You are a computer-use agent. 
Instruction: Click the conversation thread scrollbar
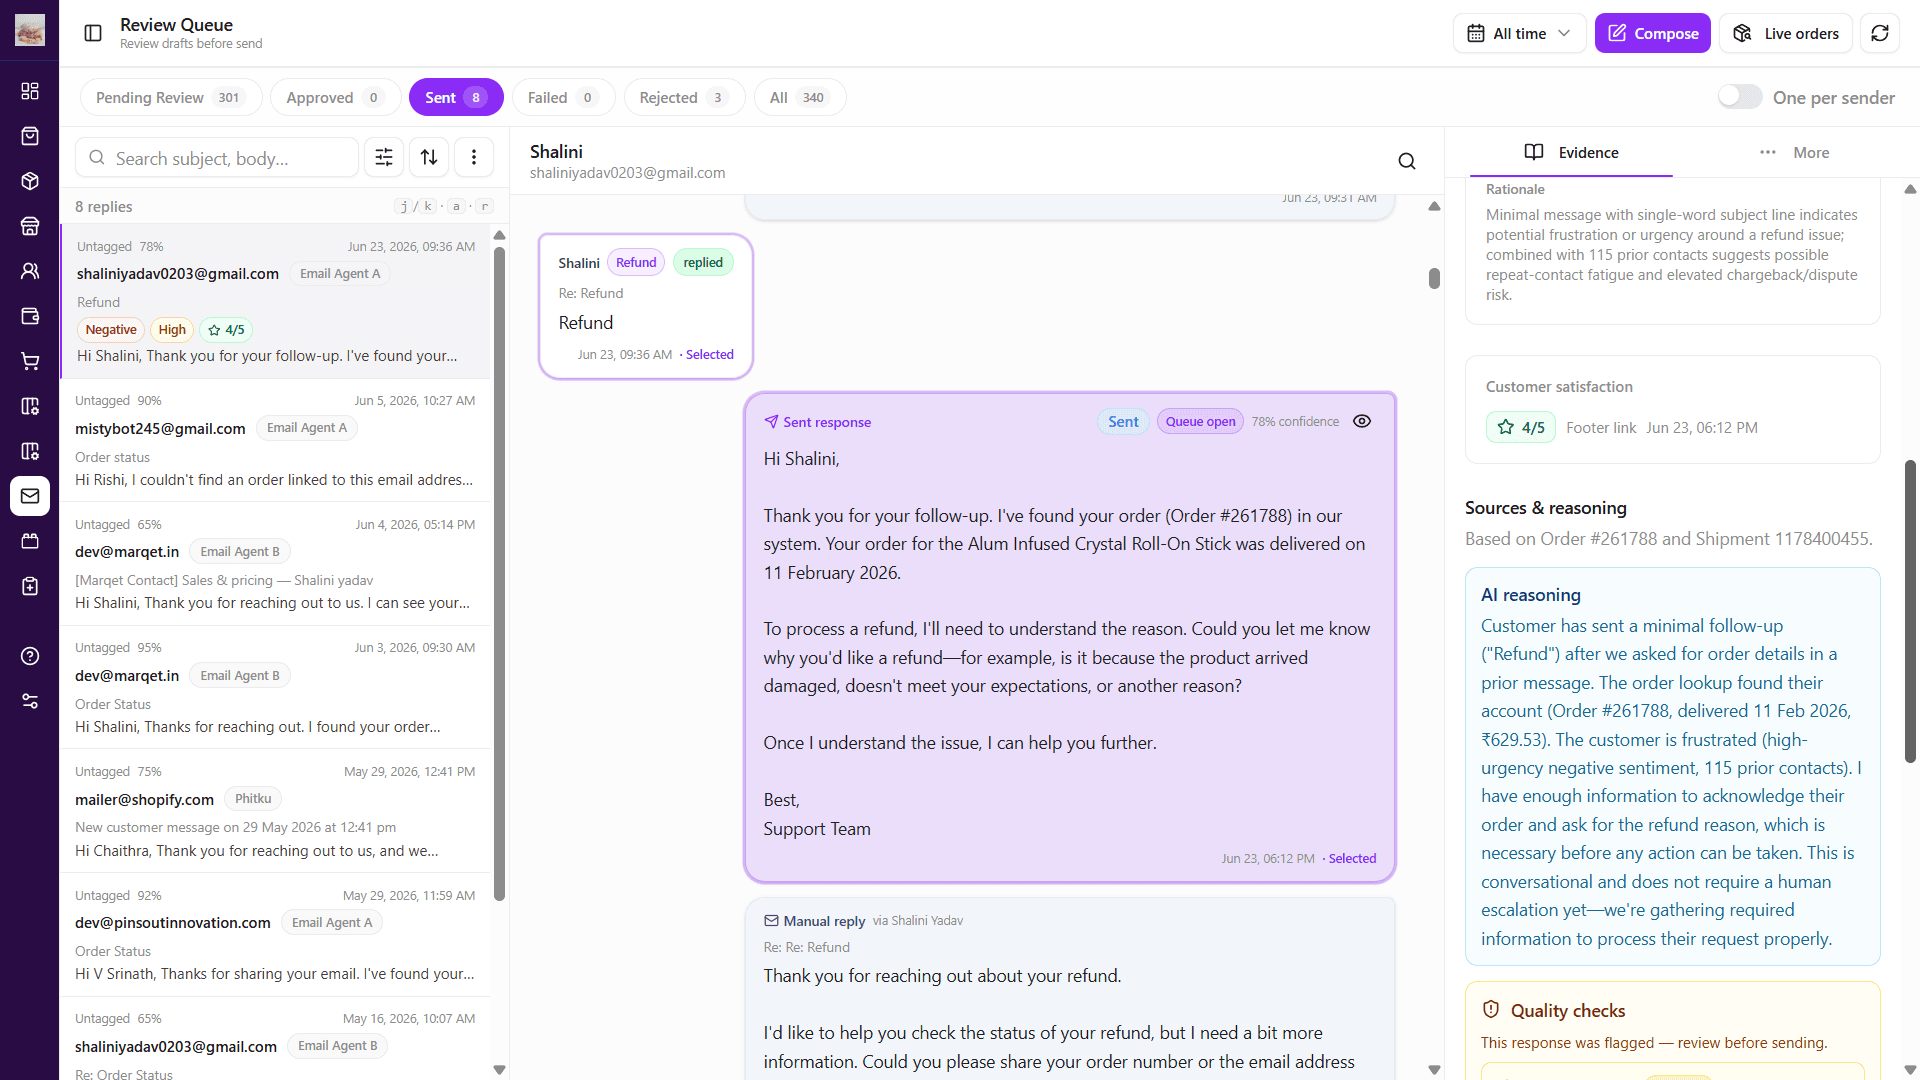tap(1434, 278)
